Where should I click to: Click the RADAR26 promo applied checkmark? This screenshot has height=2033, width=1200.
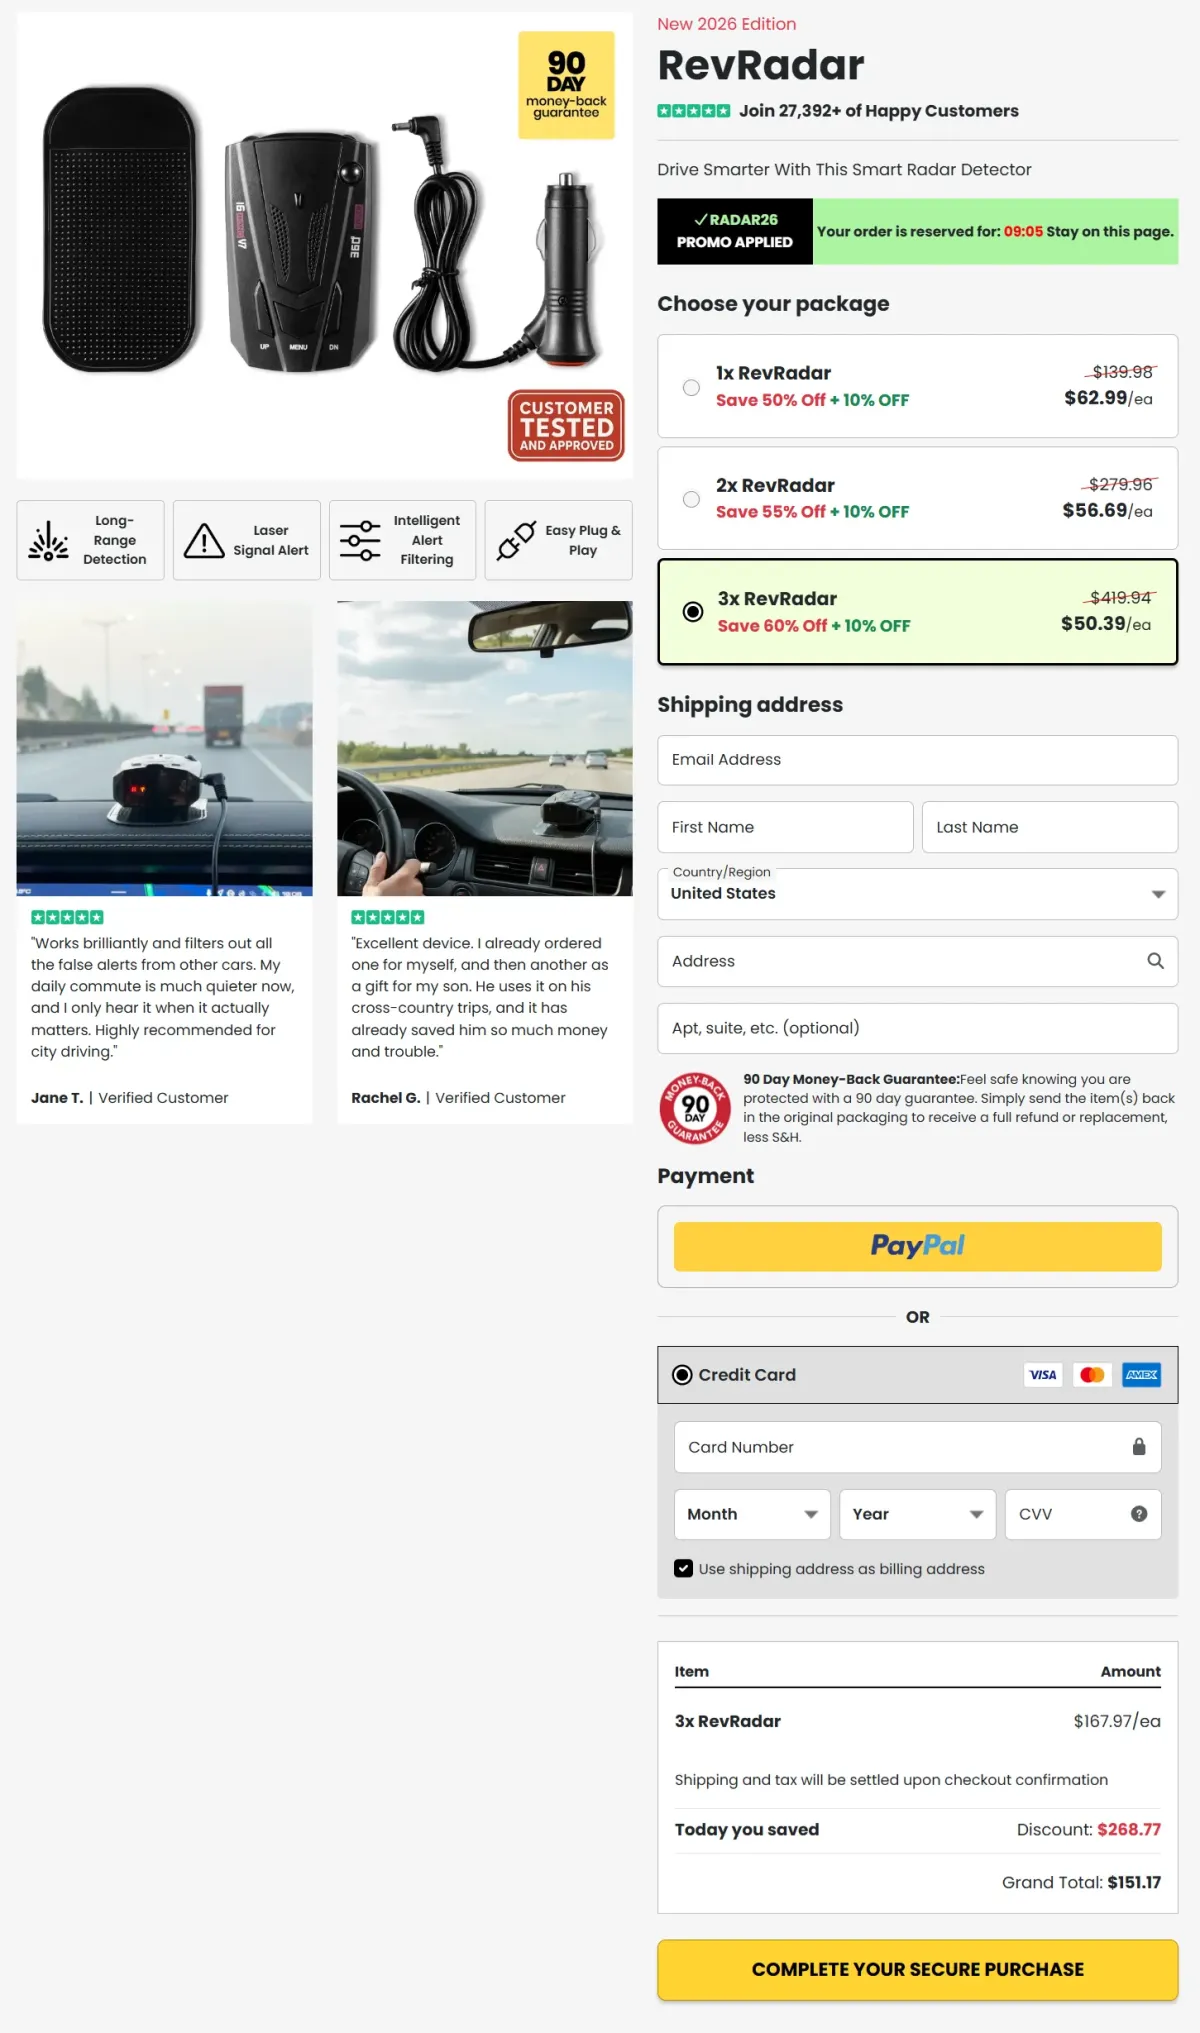pos(701,220)
